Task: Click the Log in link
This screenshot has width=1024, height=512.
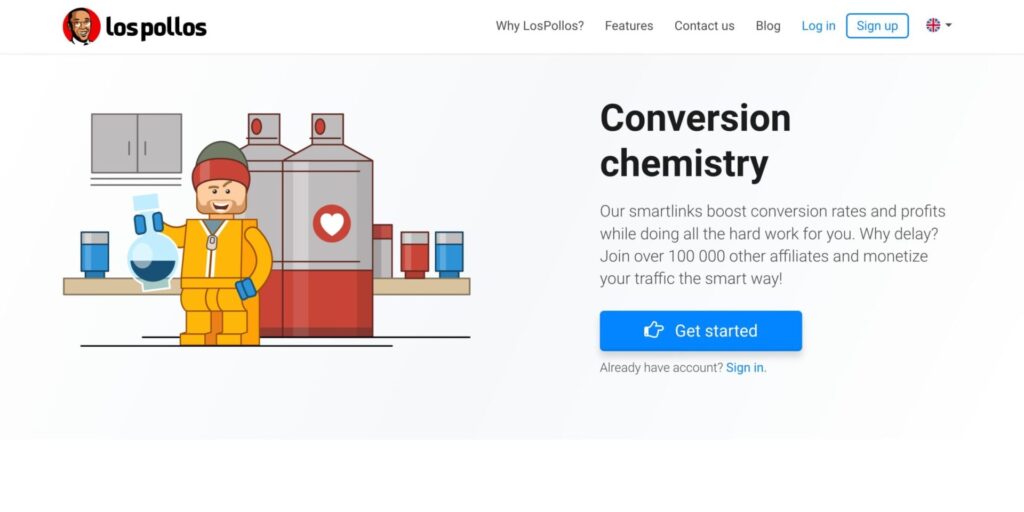Action: 818,26
